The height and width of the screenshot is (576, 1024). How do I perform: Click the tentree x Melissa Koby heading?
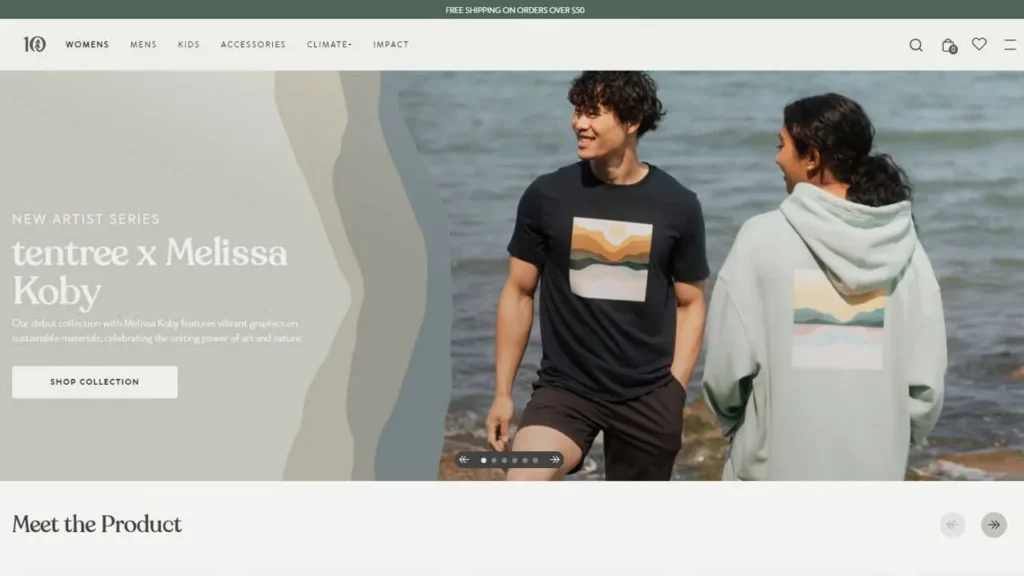point(150,272)
